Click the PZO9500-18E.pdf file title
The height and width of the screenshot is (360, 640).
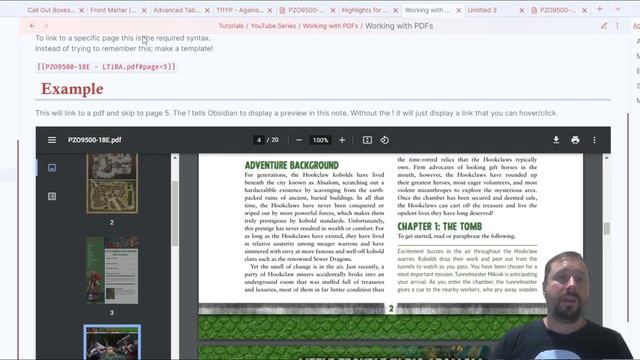(95, 140)
